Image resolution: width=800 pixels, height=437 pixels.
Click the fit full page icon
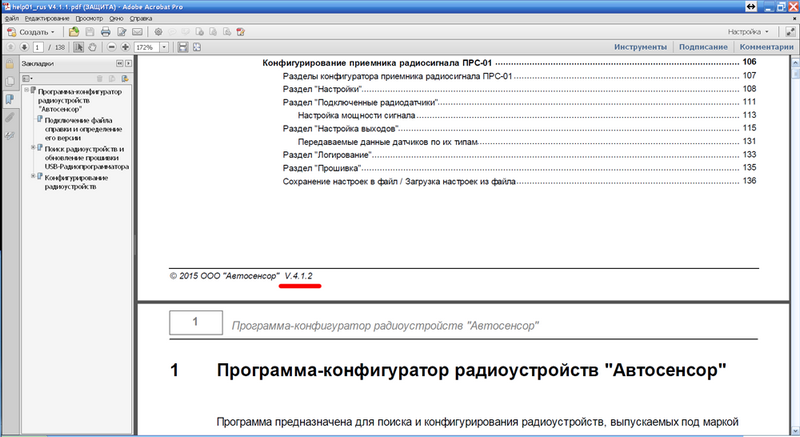[x=197, y=47]
